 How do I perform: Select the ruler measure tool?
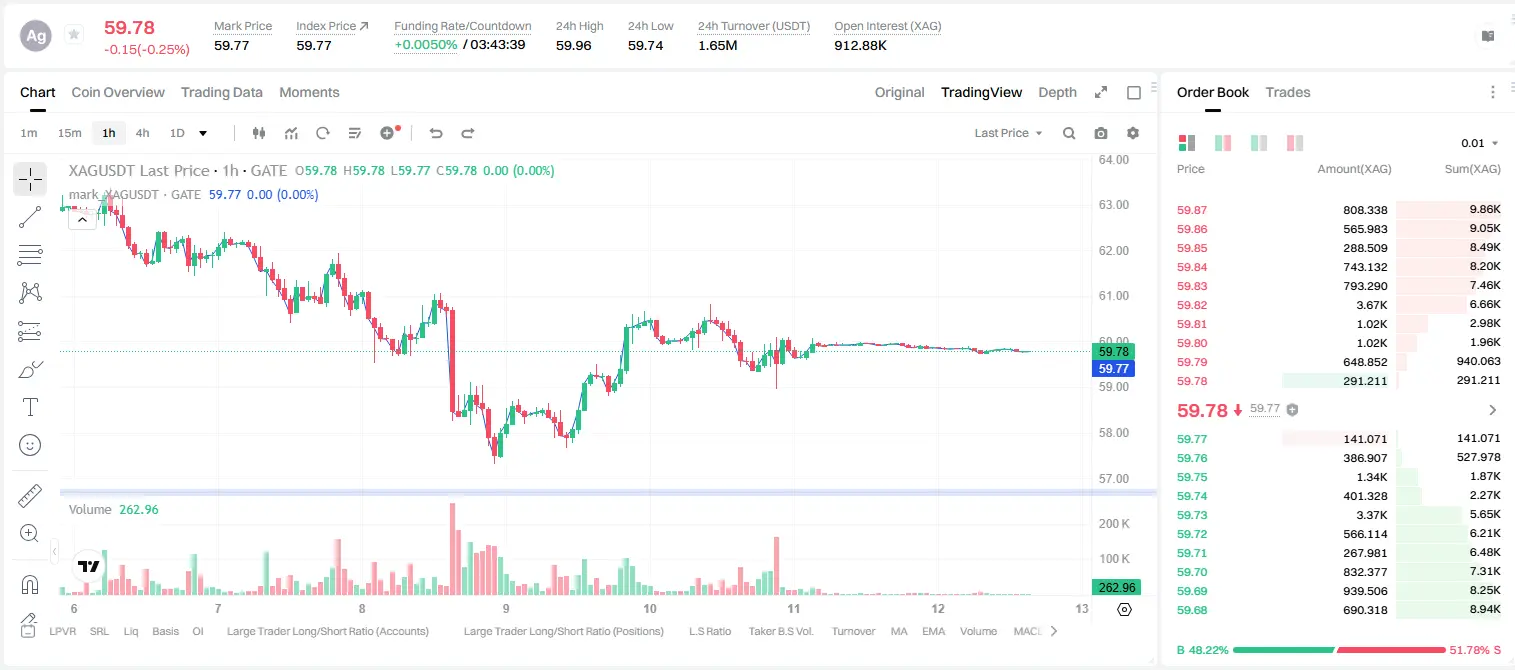[x=30, y=495]
